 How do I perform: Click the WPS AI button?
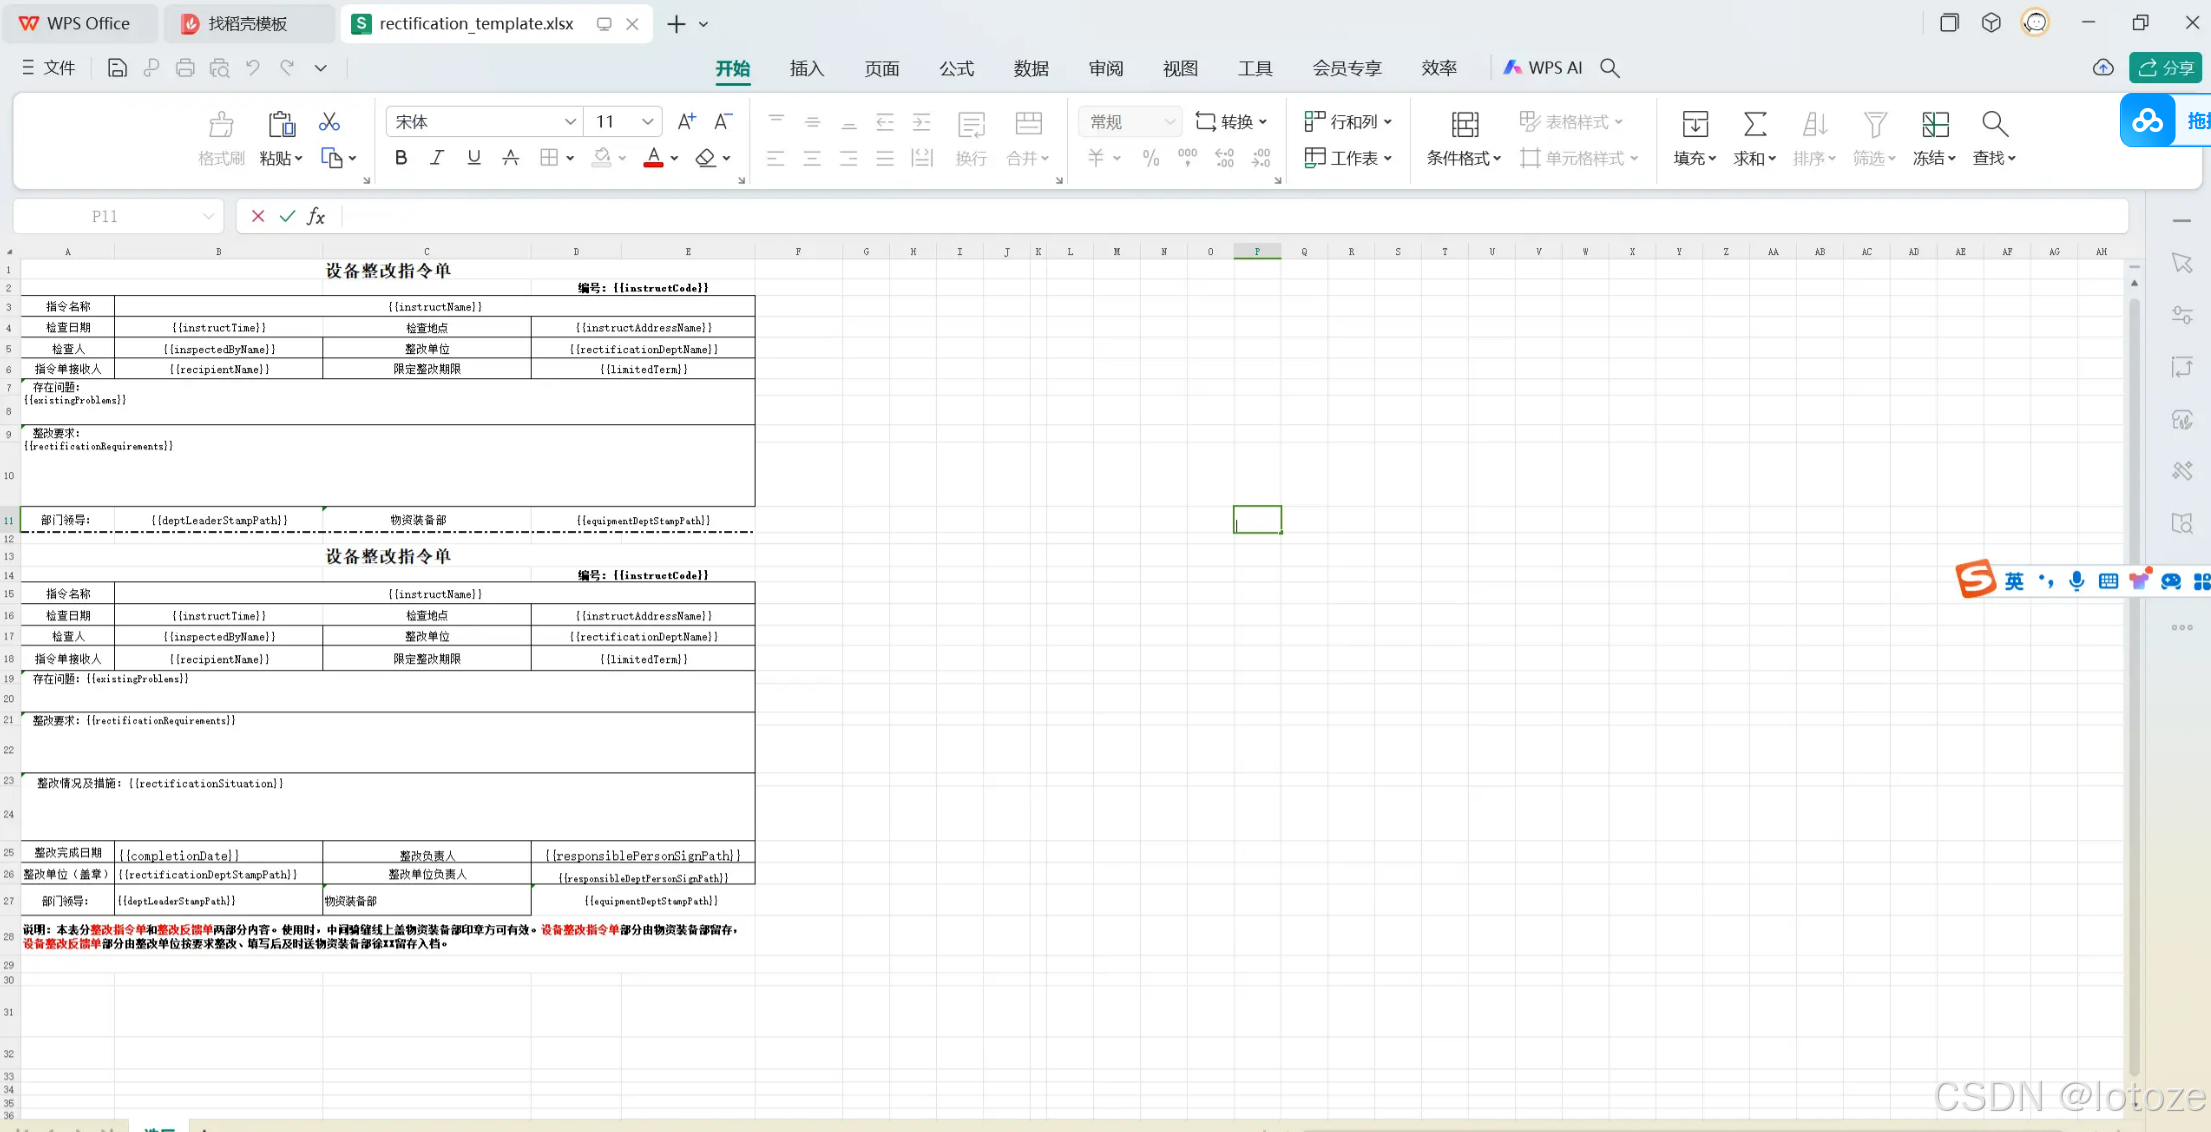click(x=1541, y=68)
